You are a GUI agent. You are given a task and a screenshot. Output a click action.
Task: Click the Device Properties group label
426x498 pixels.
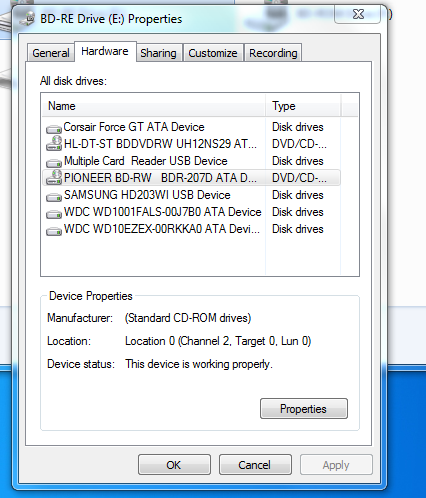click(91, 296)
